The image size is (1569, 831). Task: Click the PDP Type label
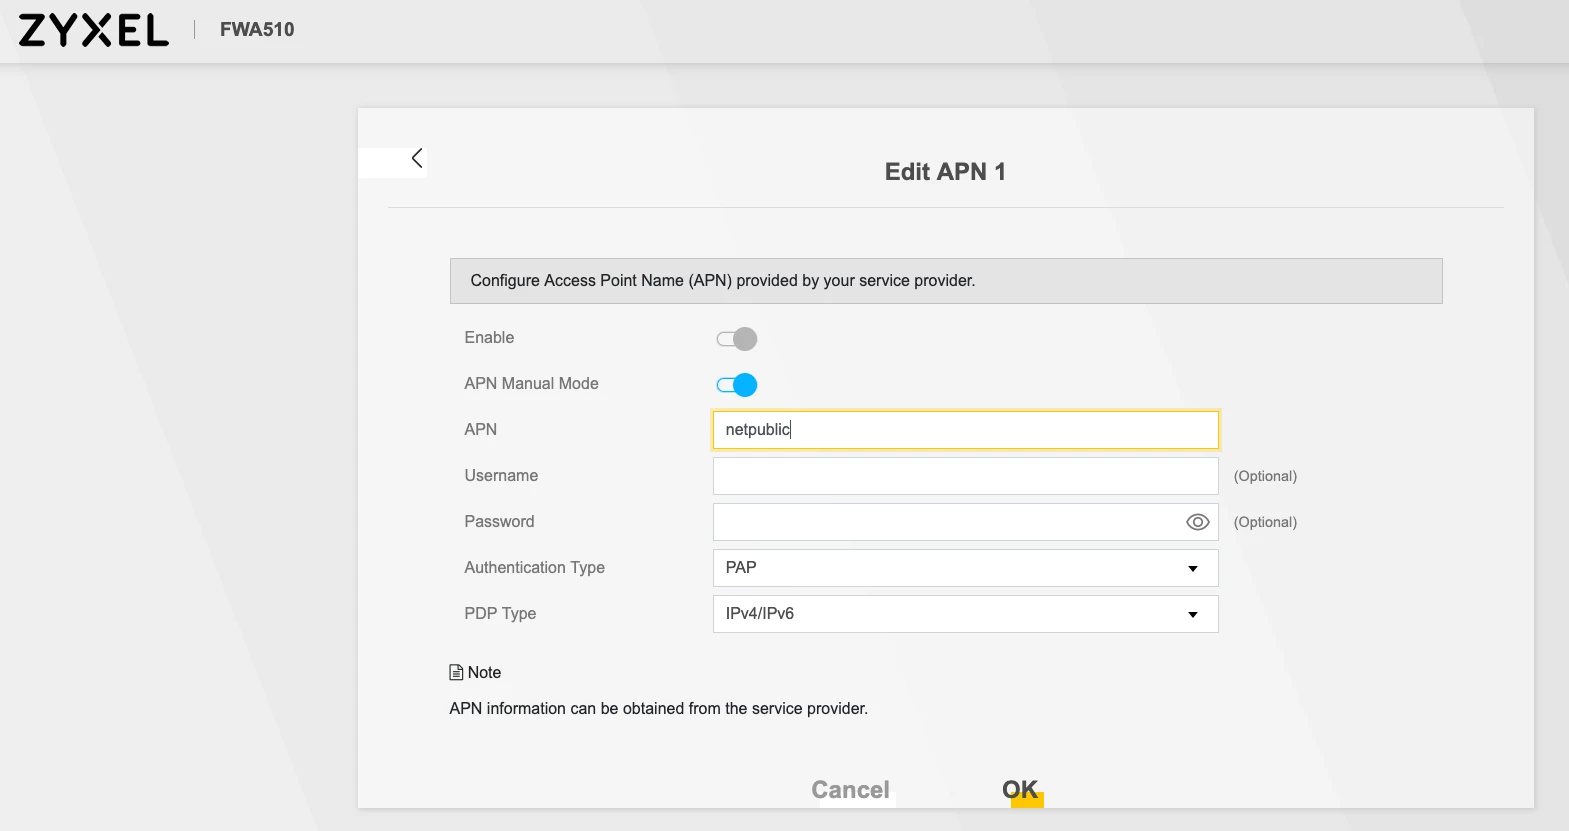(x=500, y=614)
